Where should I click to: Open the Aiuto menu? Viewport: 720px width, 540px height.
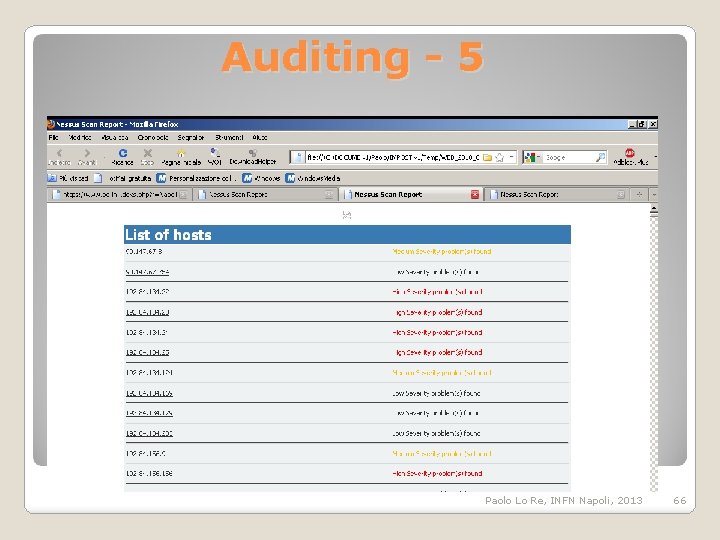tap(260, 137)
